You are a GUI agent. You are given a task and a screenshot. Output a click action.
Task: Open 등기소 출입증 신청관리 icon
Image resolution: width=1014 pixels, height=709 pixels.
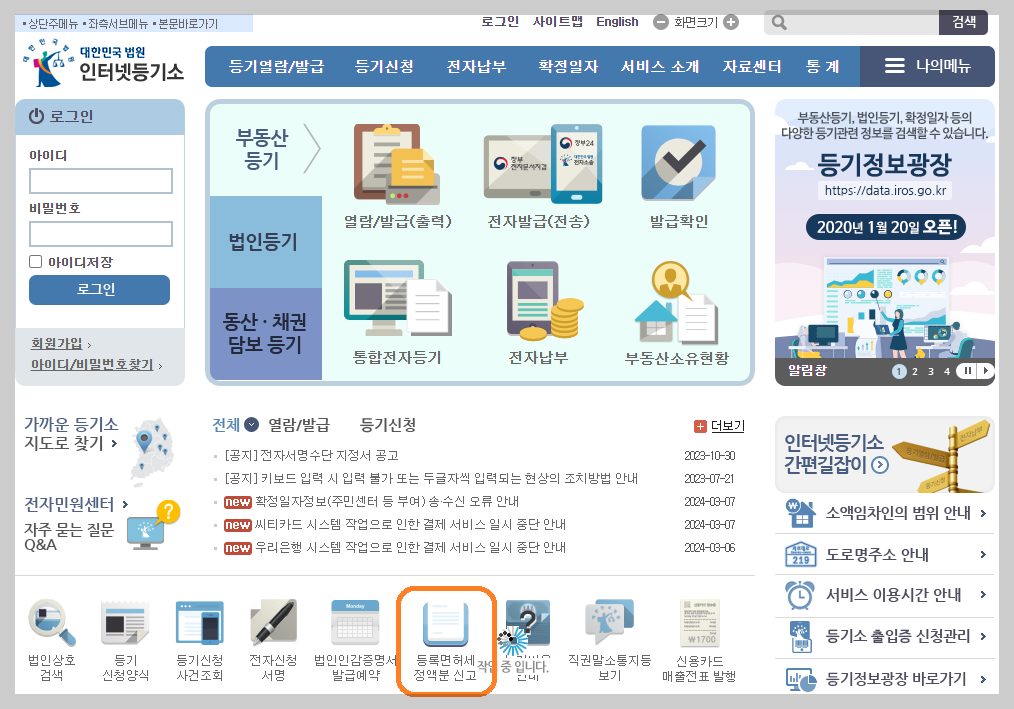tap(801, 637)
